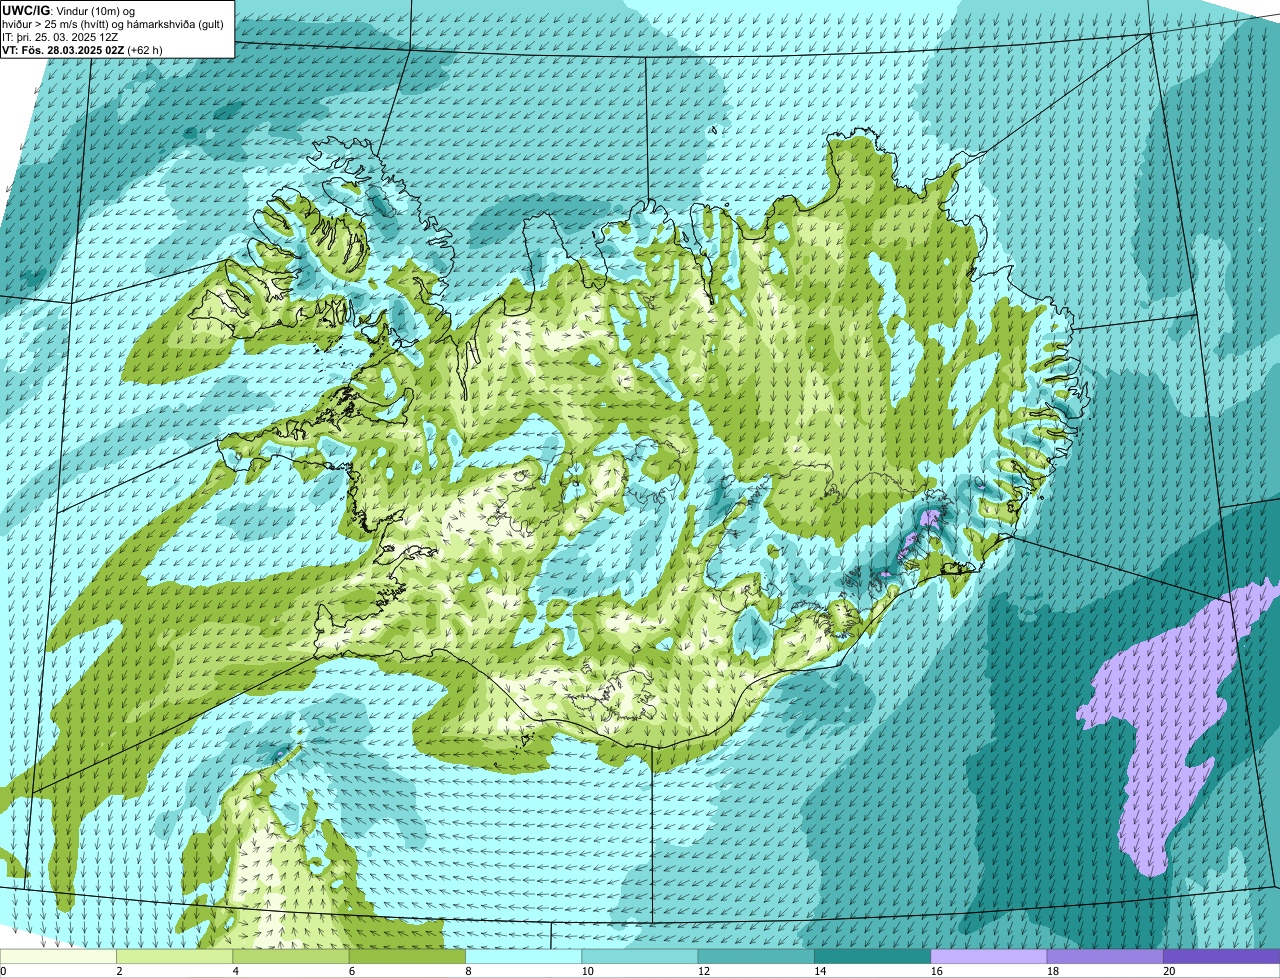
Task: Click the scale label '4'
Action: [235, 971]
